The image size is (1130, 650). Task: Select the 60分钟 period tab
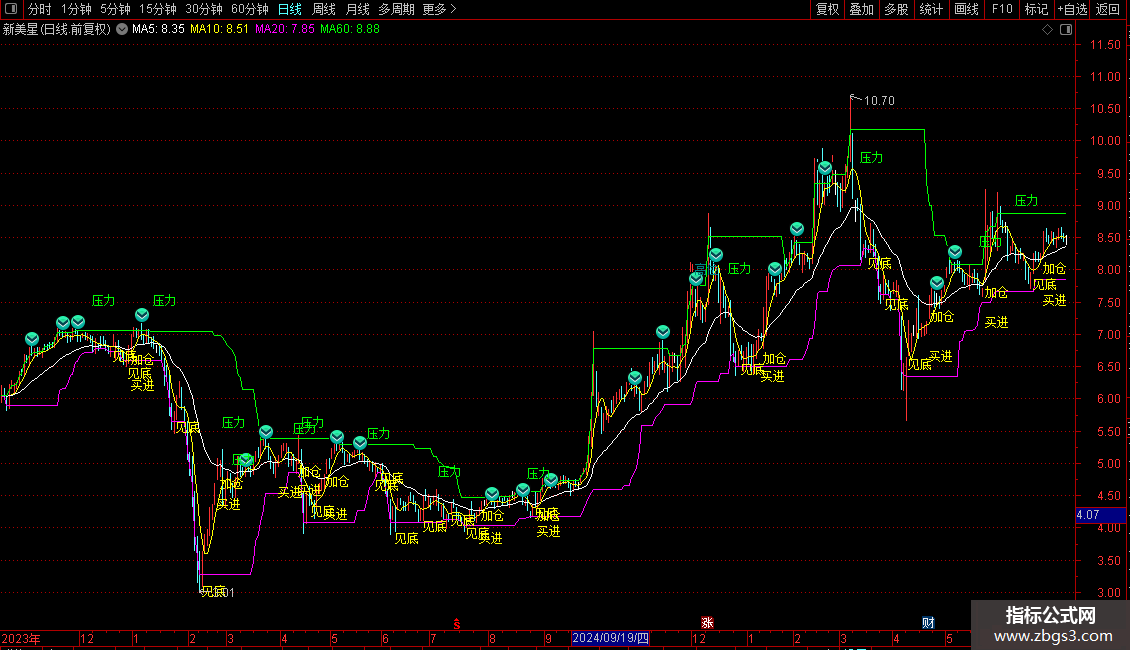[250, 9]
